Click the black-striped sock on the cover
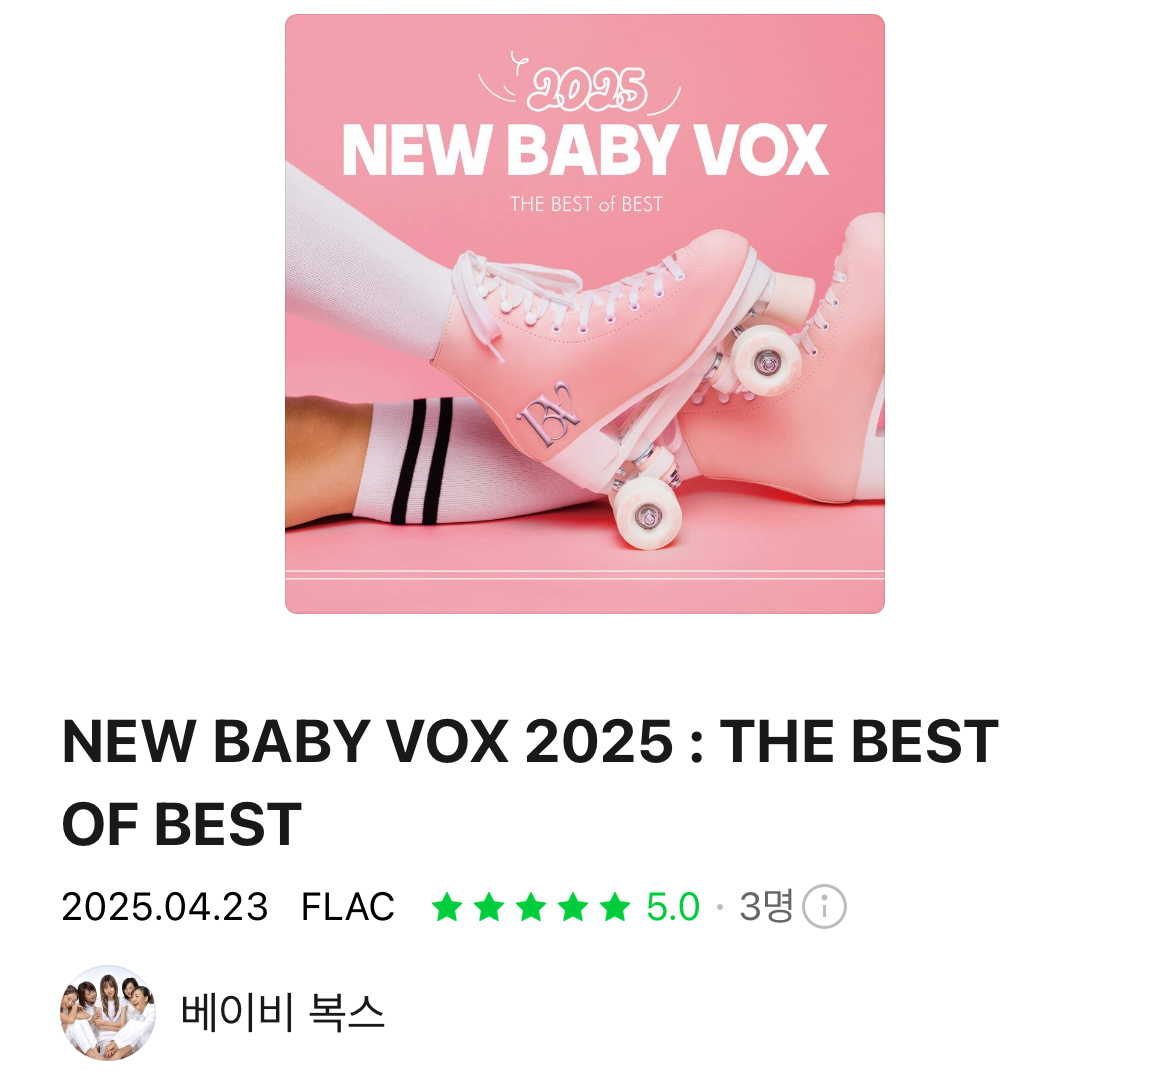The height and width of the screenshot is (1074, 1170). tap(433, 461)
